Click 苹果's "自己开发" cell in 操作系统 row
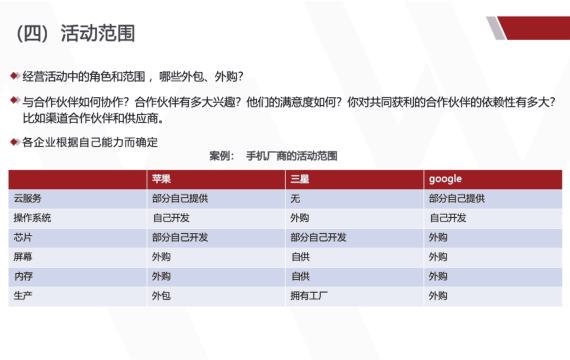 (216, 218)
